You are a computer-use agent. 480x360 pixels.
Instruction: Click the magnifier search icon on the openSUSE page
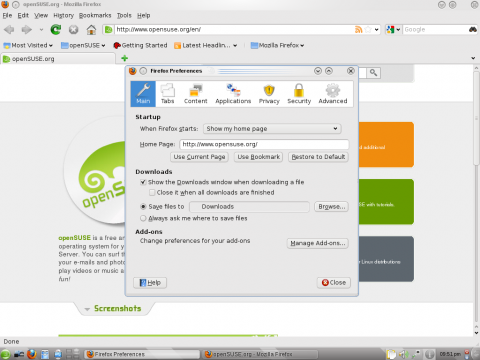click(x=373, y=73)
